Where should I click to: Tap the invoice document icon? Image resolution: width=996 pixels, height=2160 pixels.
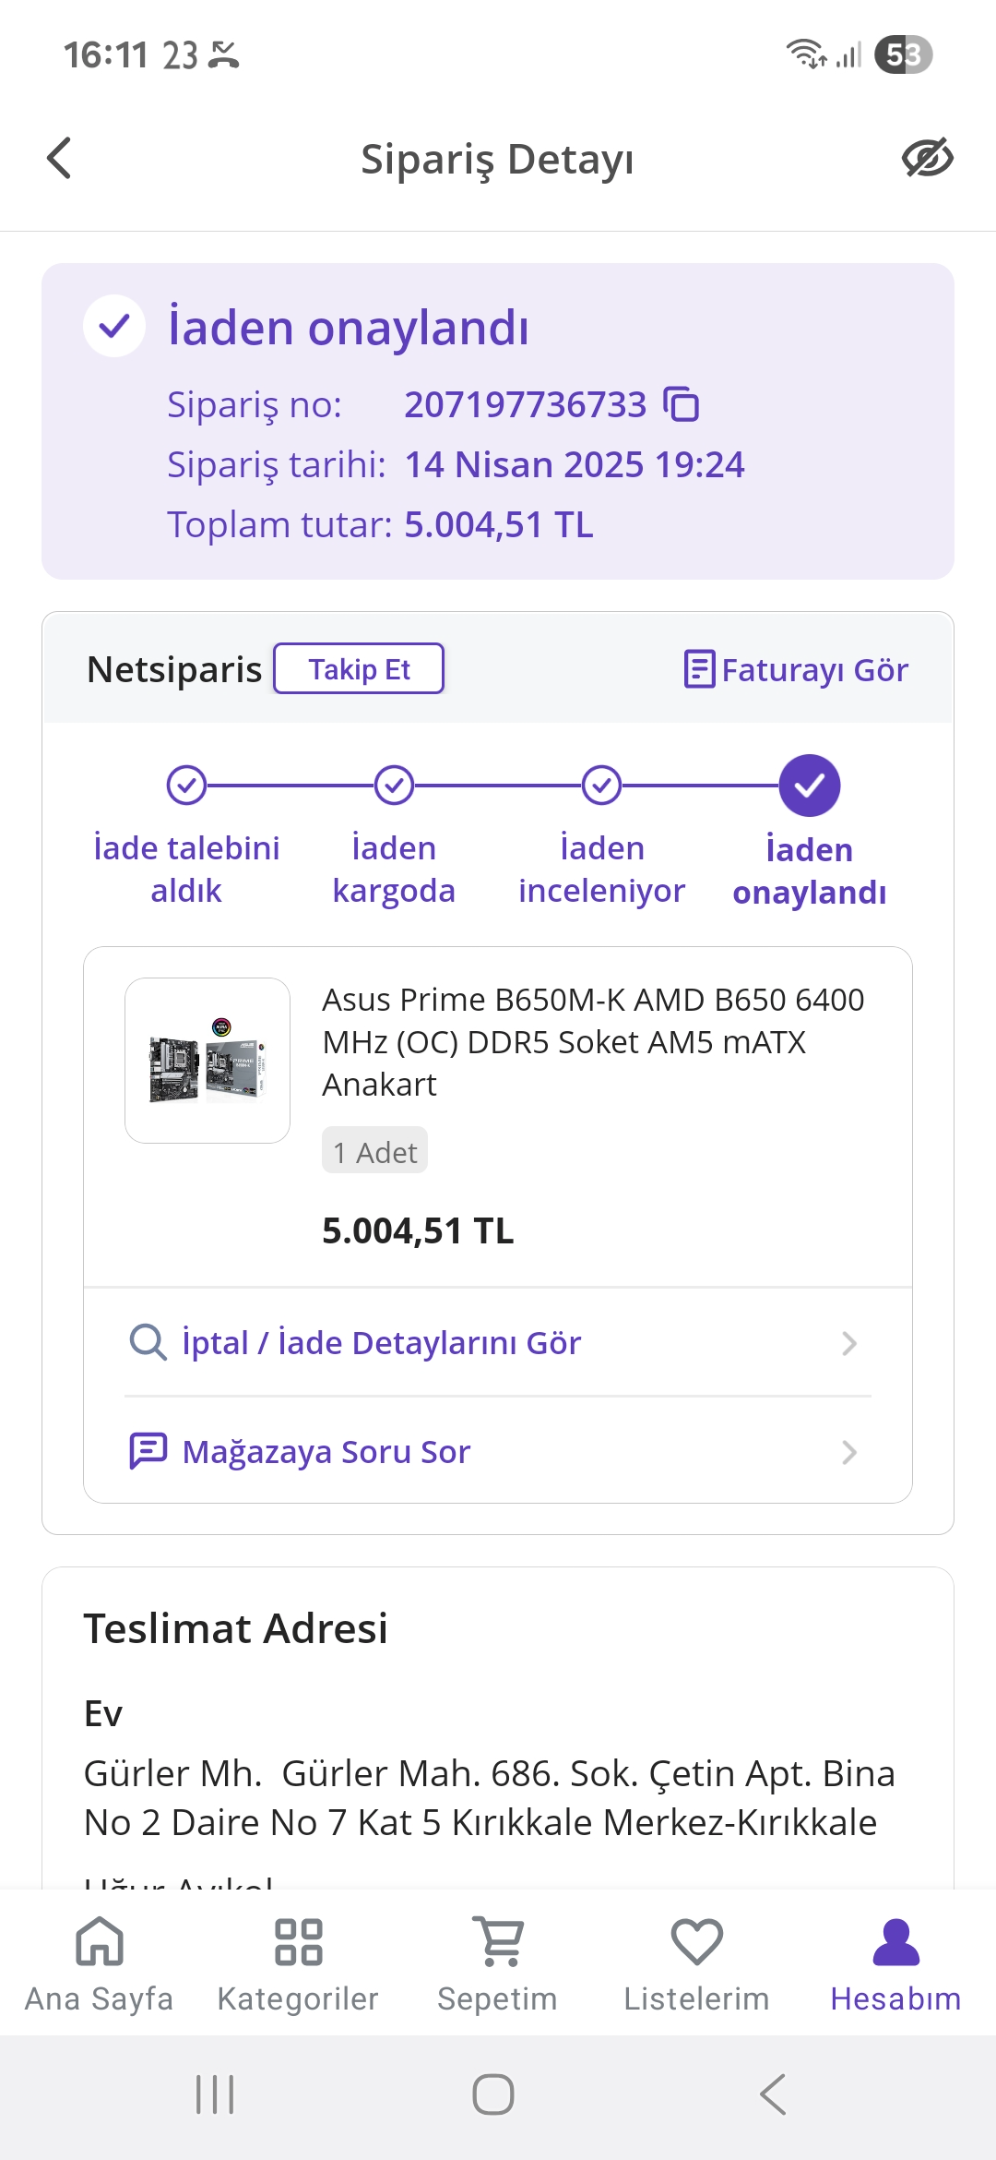point(699,669)
